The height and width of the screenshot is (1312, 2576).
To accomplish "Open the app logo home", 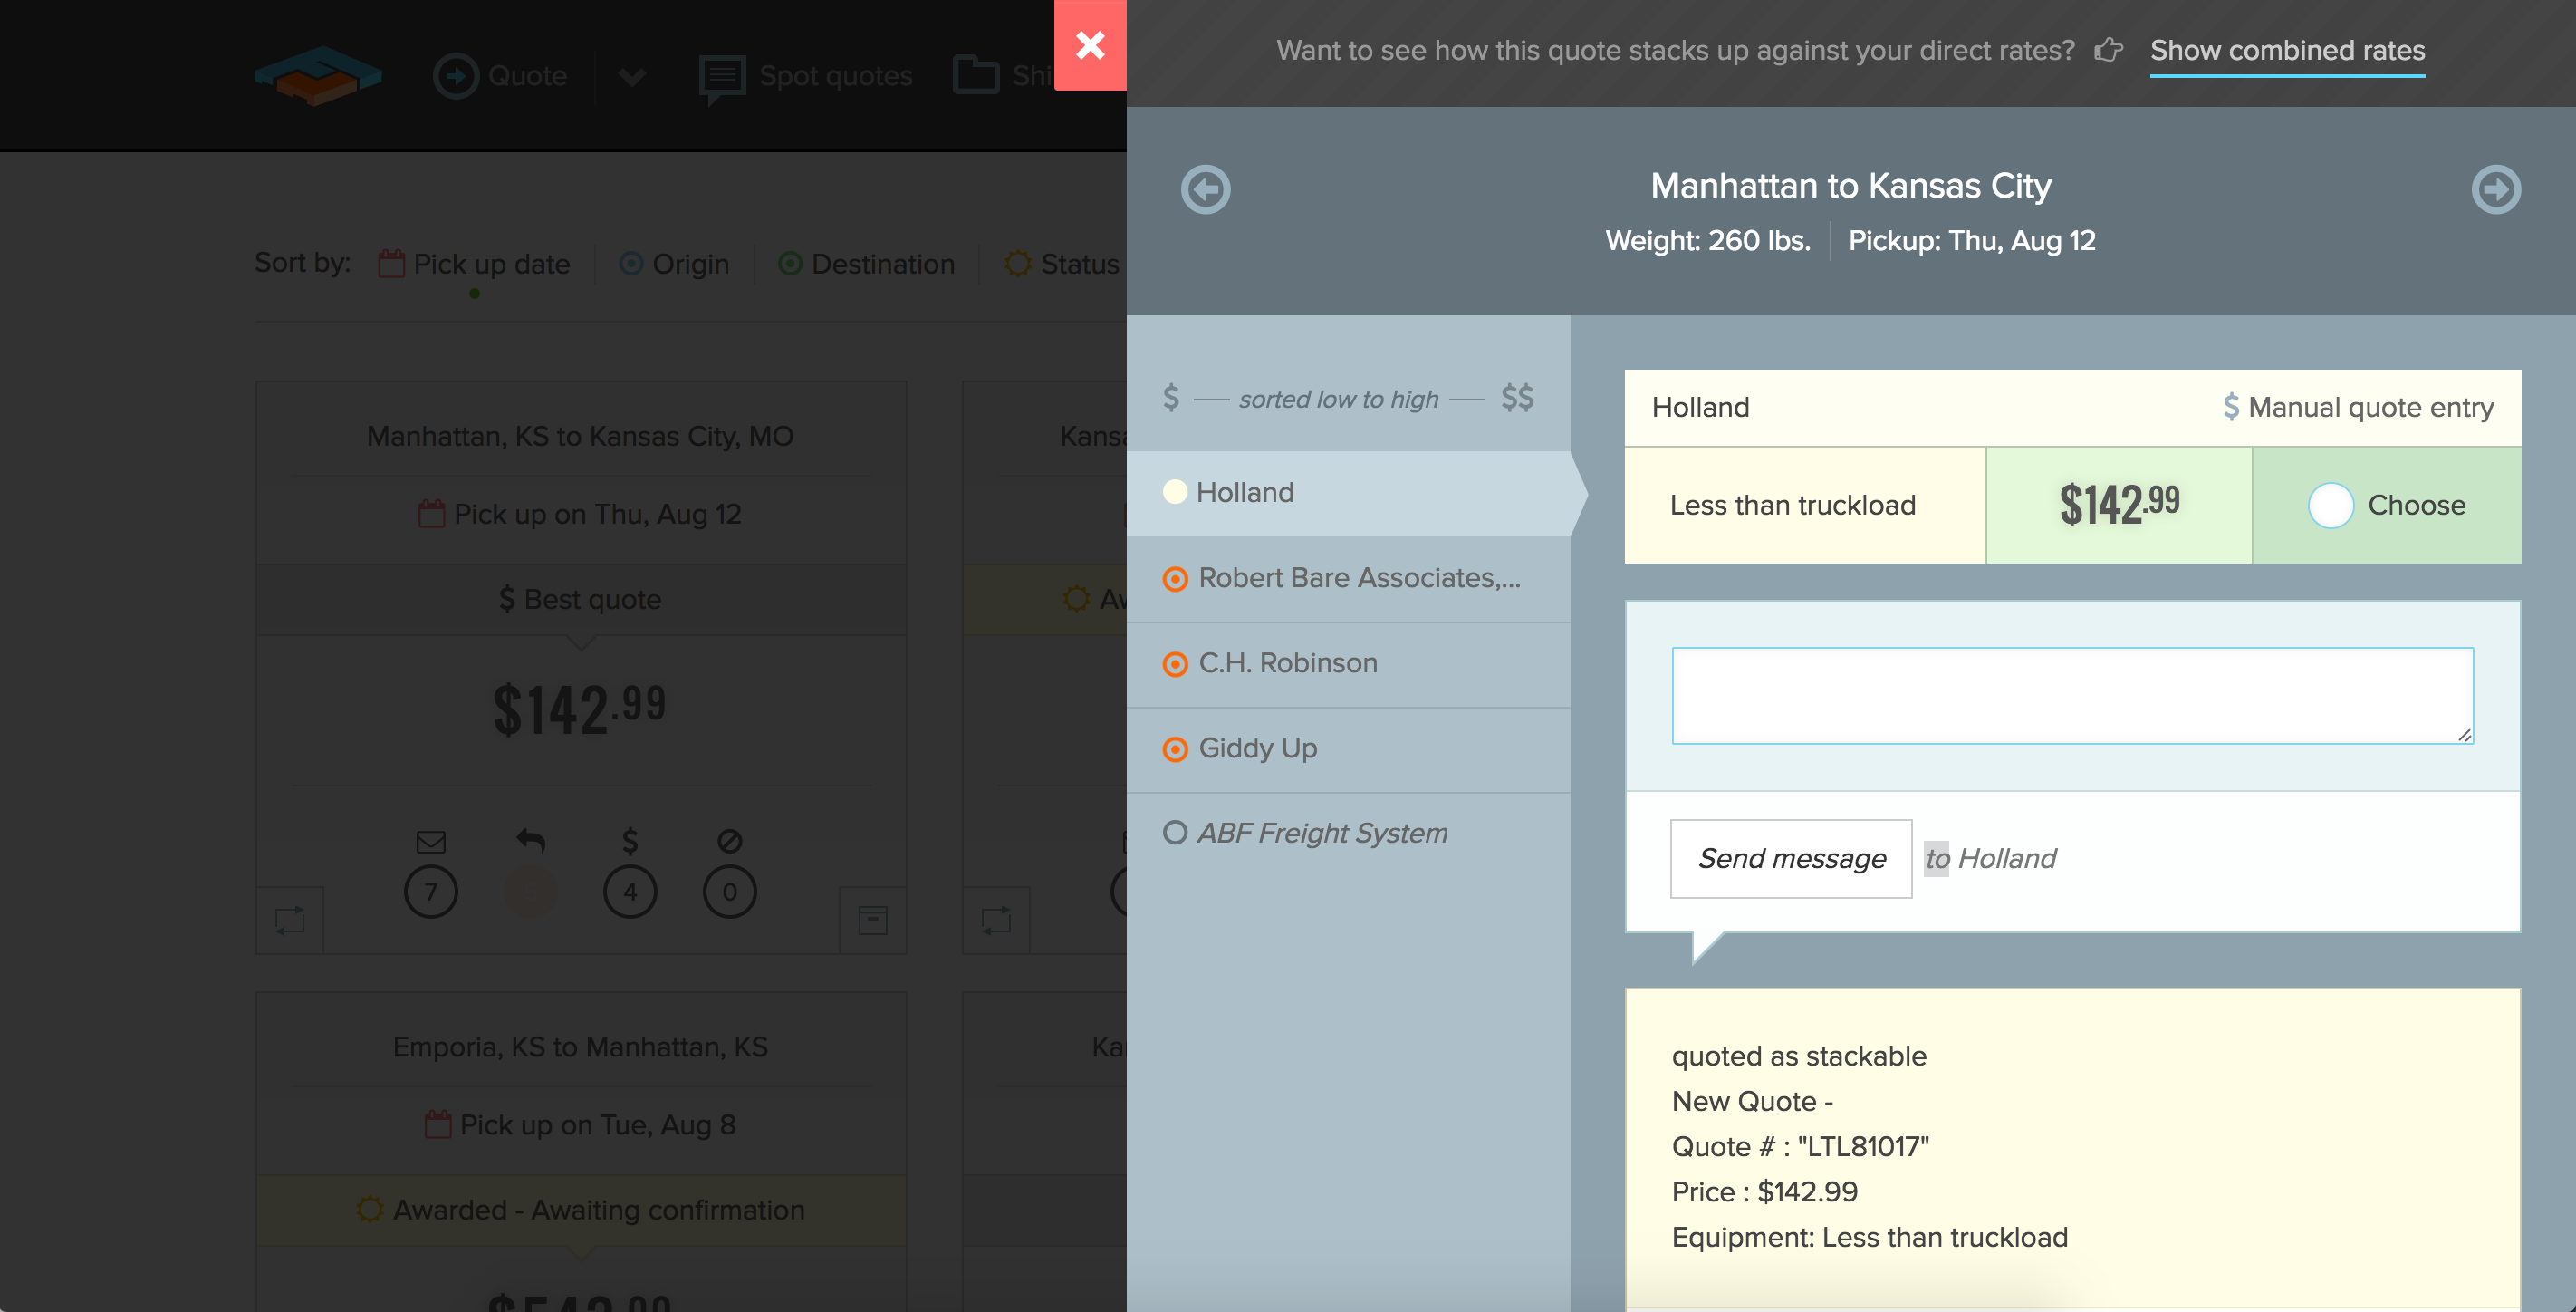I will click(318, 76).
